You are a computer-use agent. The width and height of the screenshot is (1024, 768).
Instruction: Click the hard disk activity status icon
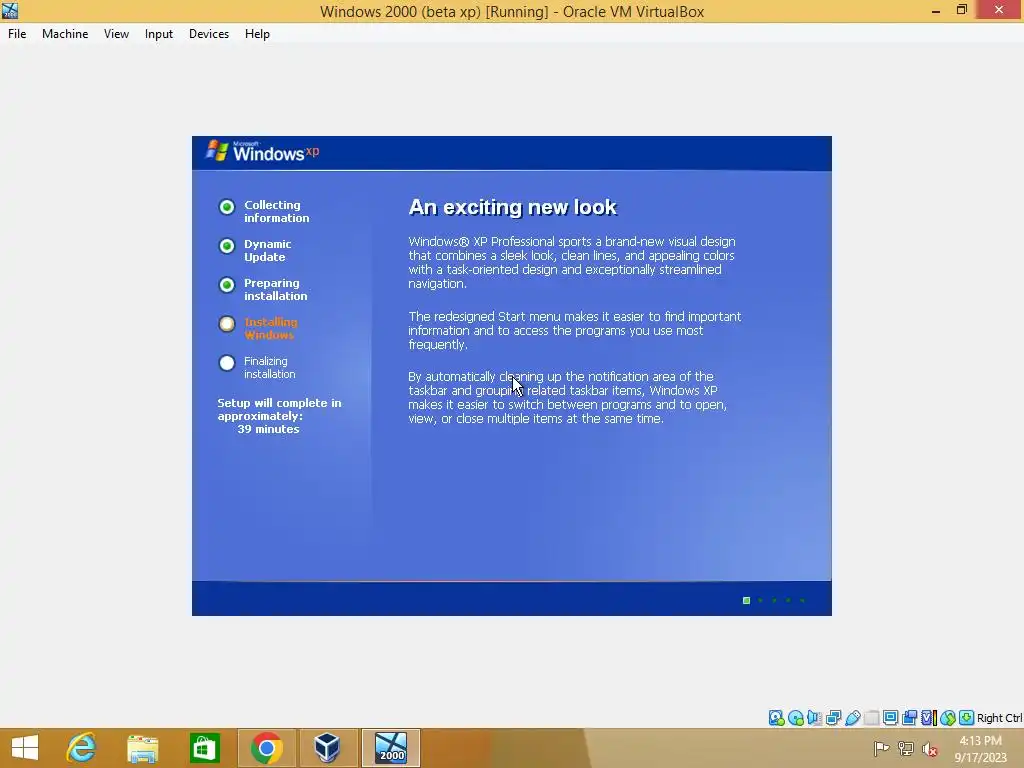tap(776, 718)
